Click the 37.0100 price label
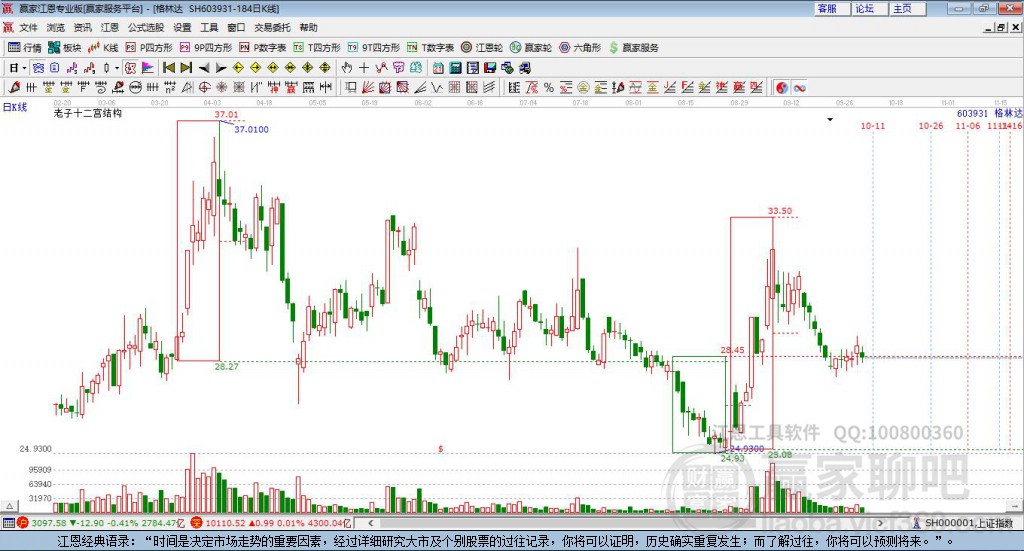This screenshot has height=551, width=1024. pyautogui.click(x=251, y=129)
